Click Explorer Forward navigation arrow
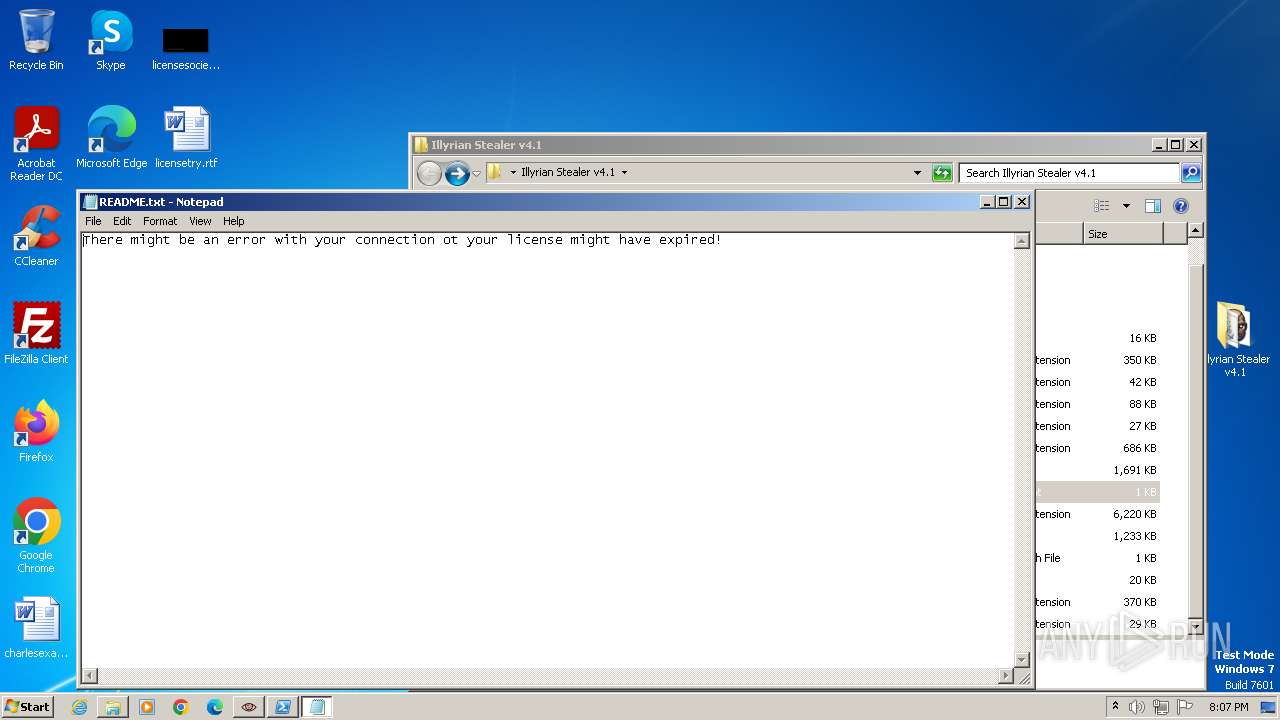The height and width of the screenshot is (720, 1280). click(457, 173)
